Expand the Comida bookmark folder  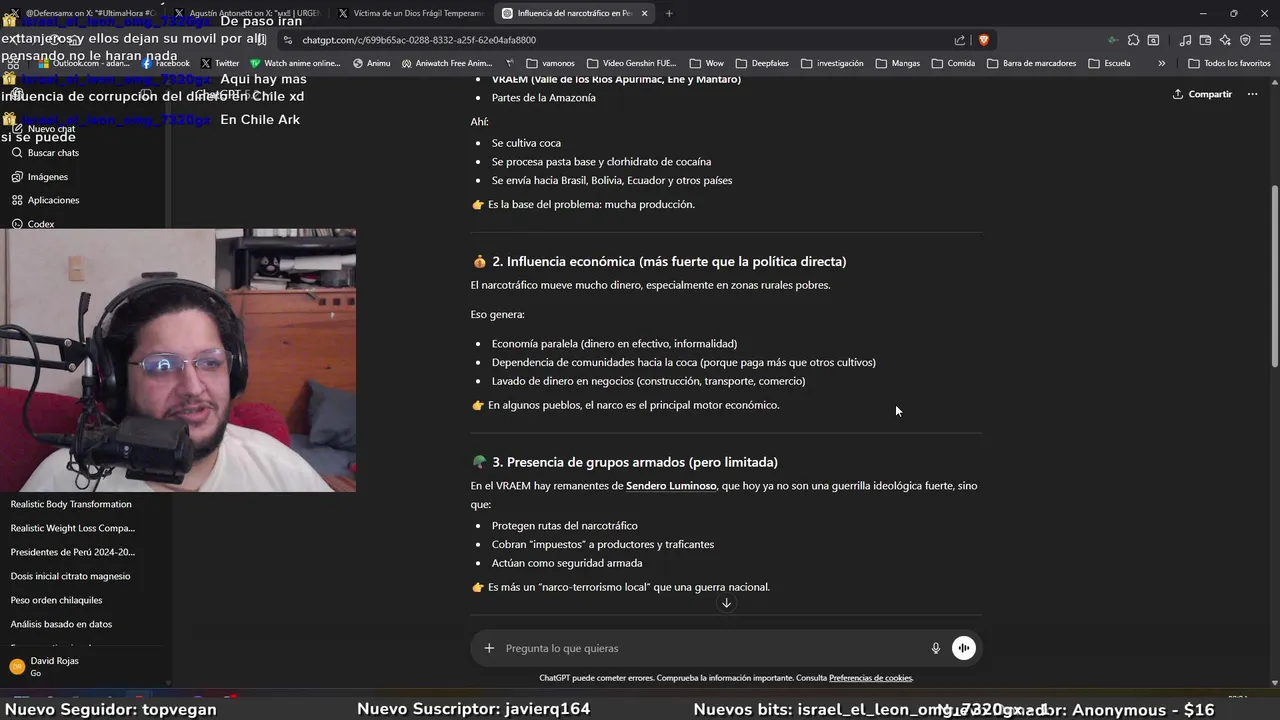click(x=953, y=63)
